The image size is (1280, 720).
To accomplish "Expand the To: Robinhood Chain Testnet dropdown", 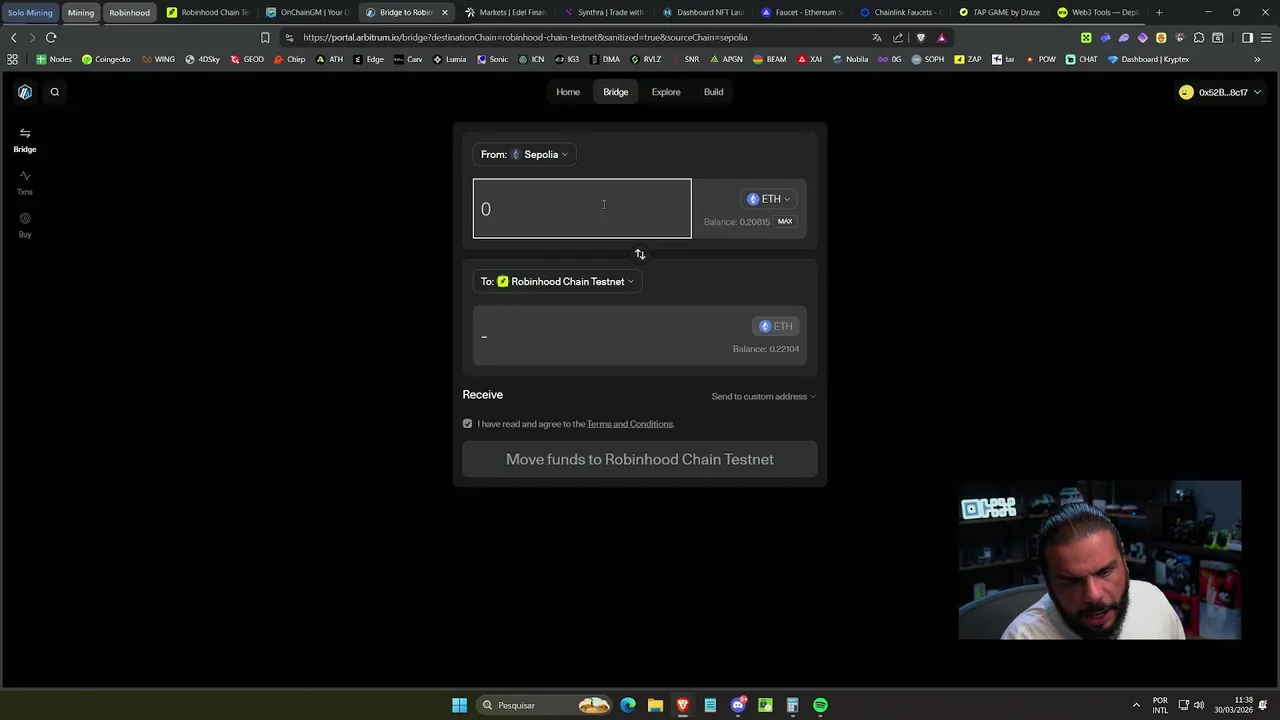I will (557, 281).
